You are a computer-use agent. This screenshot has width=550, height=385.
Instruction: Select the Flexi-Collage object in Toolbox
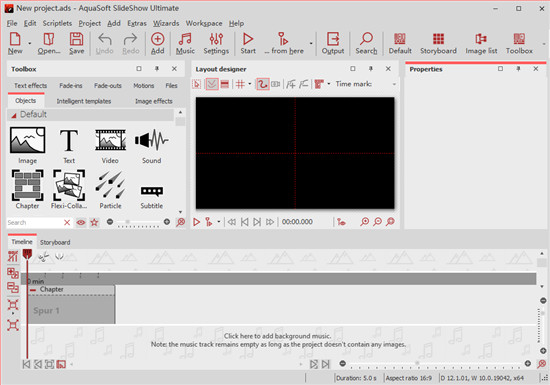point(69,190)
